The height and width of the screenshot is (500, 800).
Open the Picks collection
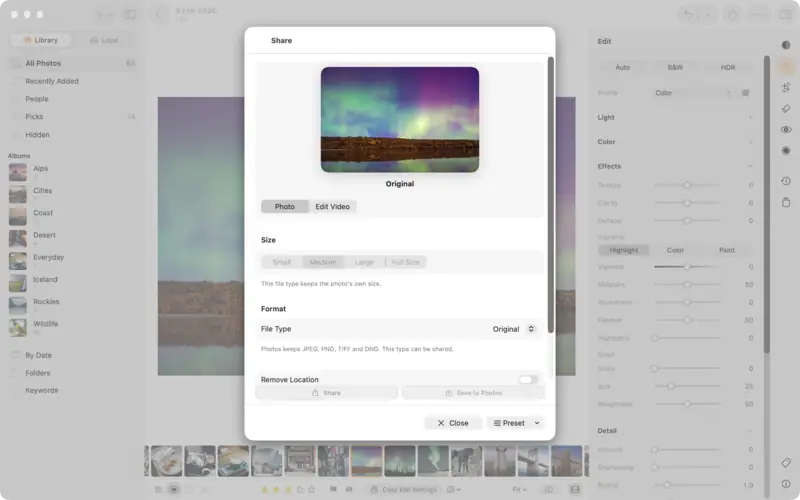[x=73, y=117]
